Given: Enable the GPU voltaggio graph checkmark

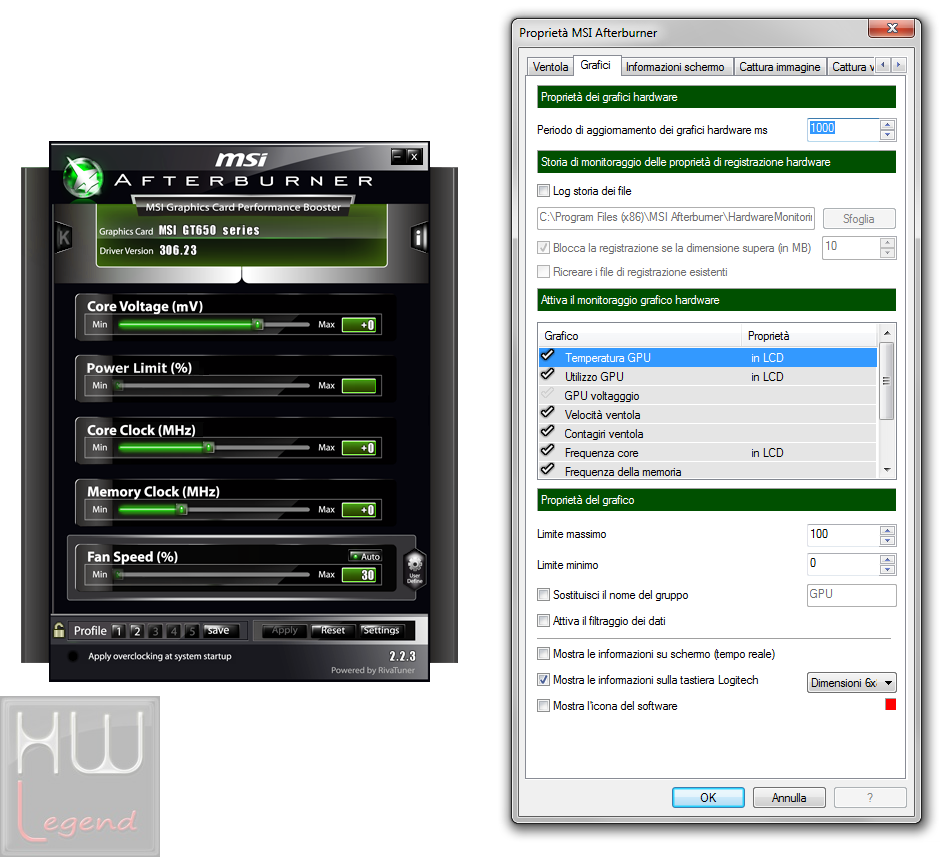Looking at the screenshot, I should pyautogui.click(x=548, y=393).
